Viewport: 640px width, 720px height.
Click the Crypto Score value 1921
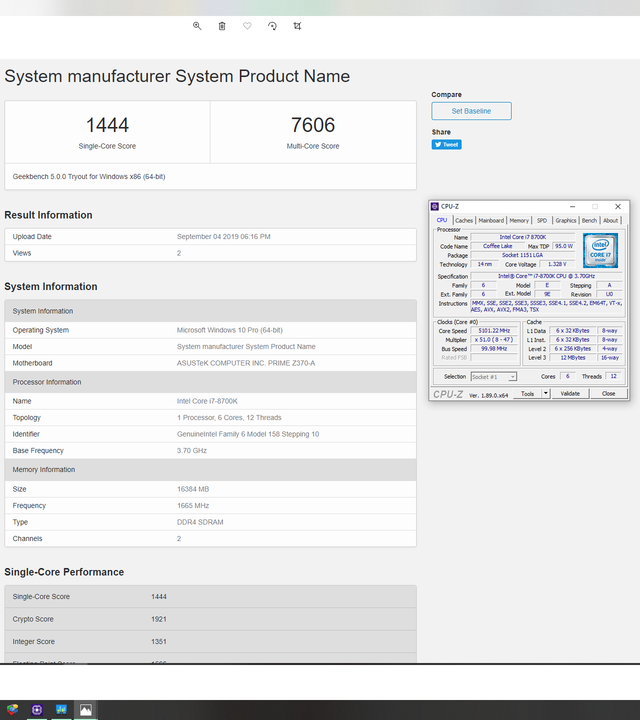pos(159,619)
